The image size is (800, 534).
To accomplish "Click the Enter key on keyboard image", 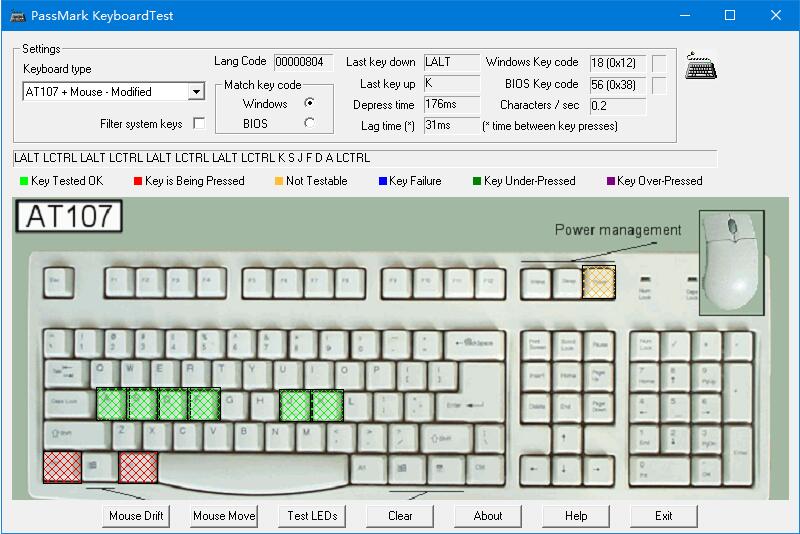I will [x=472, y=393].
